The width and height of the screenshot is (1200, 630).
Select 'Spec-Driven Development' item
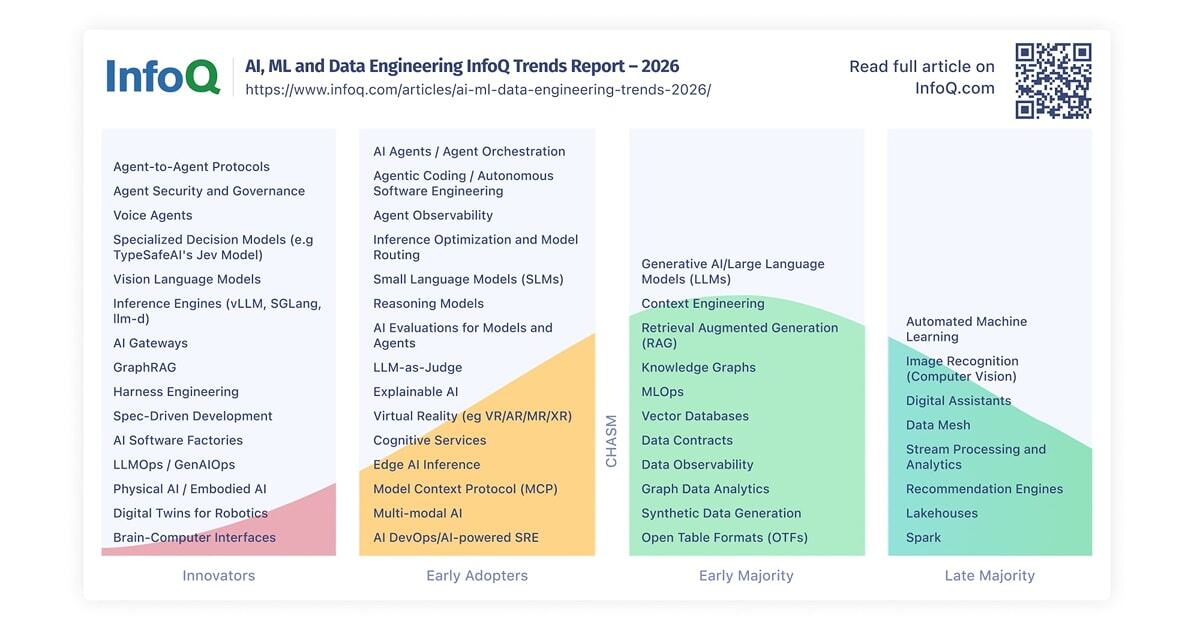tap(193, 416)
